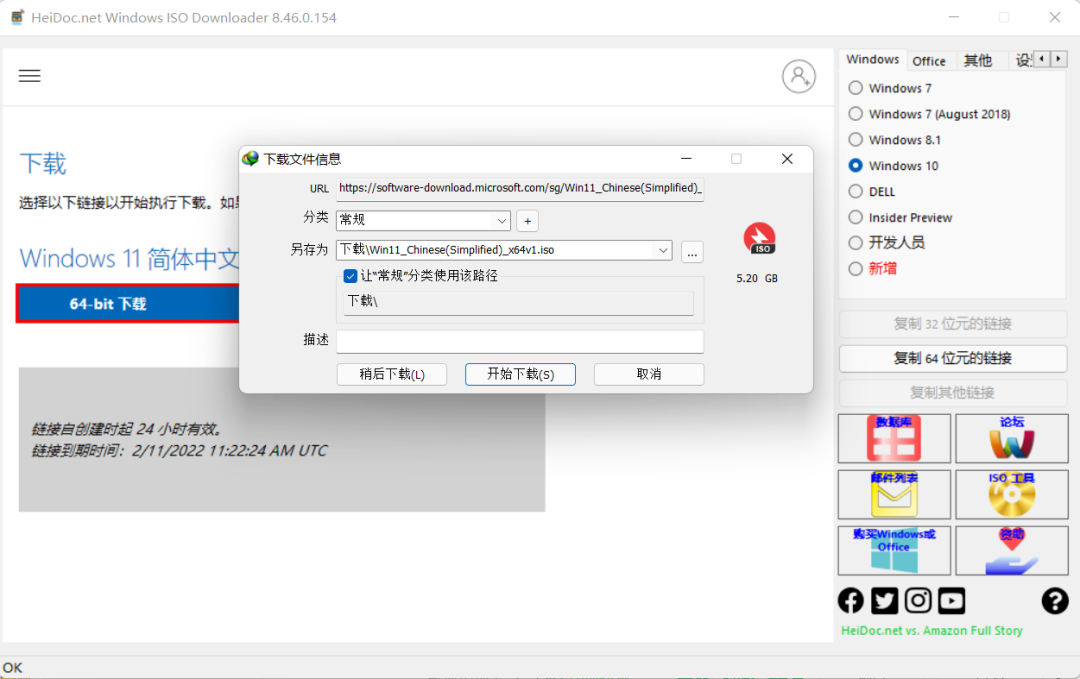This screenshot has width=1080, height=679.
Task: Open the Instagram icon
Action: [918, 600]
